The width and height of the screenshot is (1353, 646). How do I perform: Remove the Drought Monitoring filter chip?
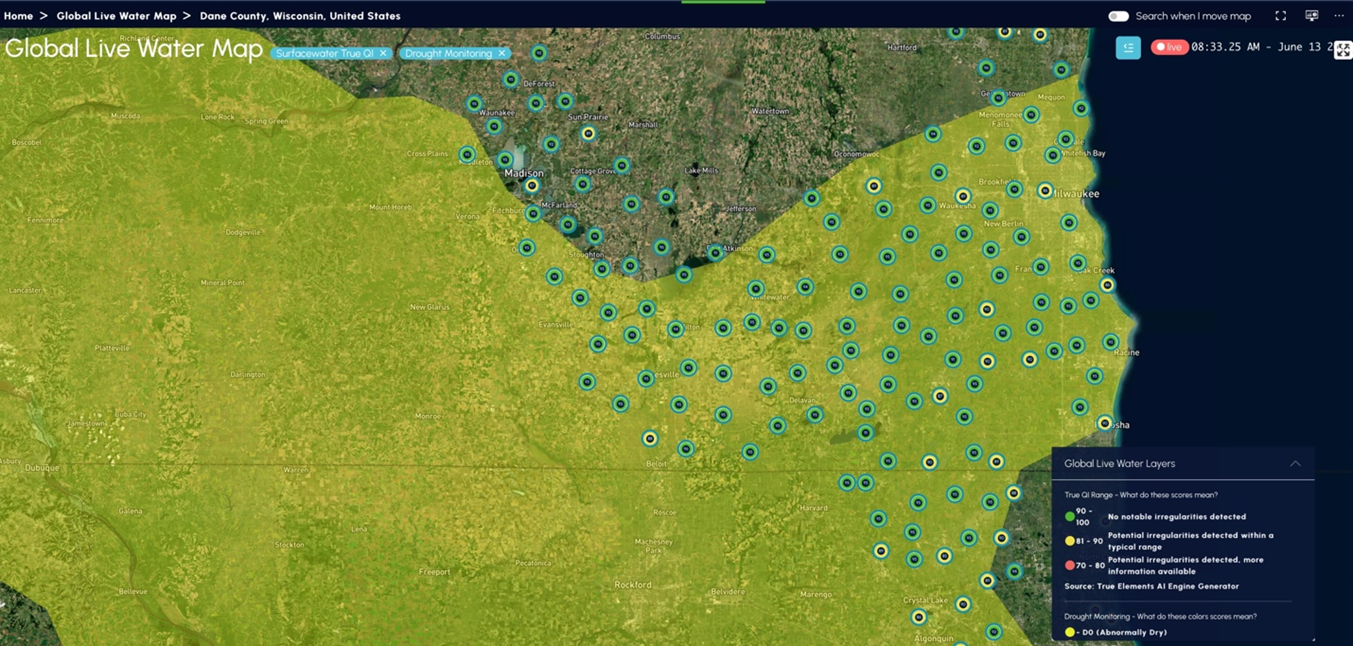[502, 54]
